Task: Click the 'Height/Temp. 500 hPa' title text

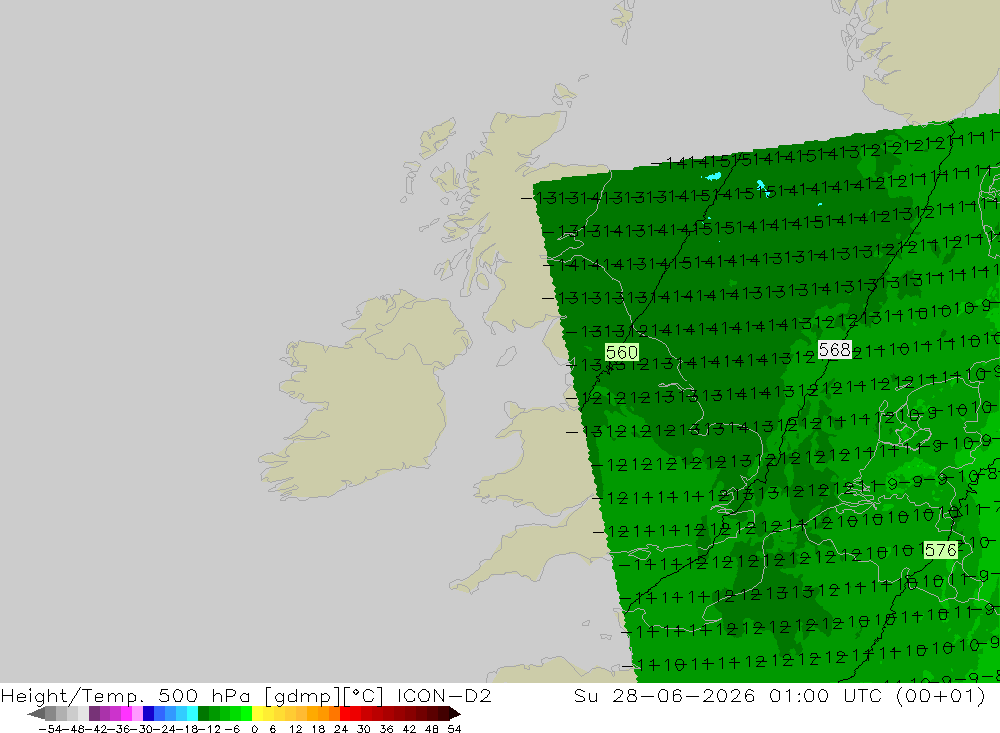Action: [126, 696]
